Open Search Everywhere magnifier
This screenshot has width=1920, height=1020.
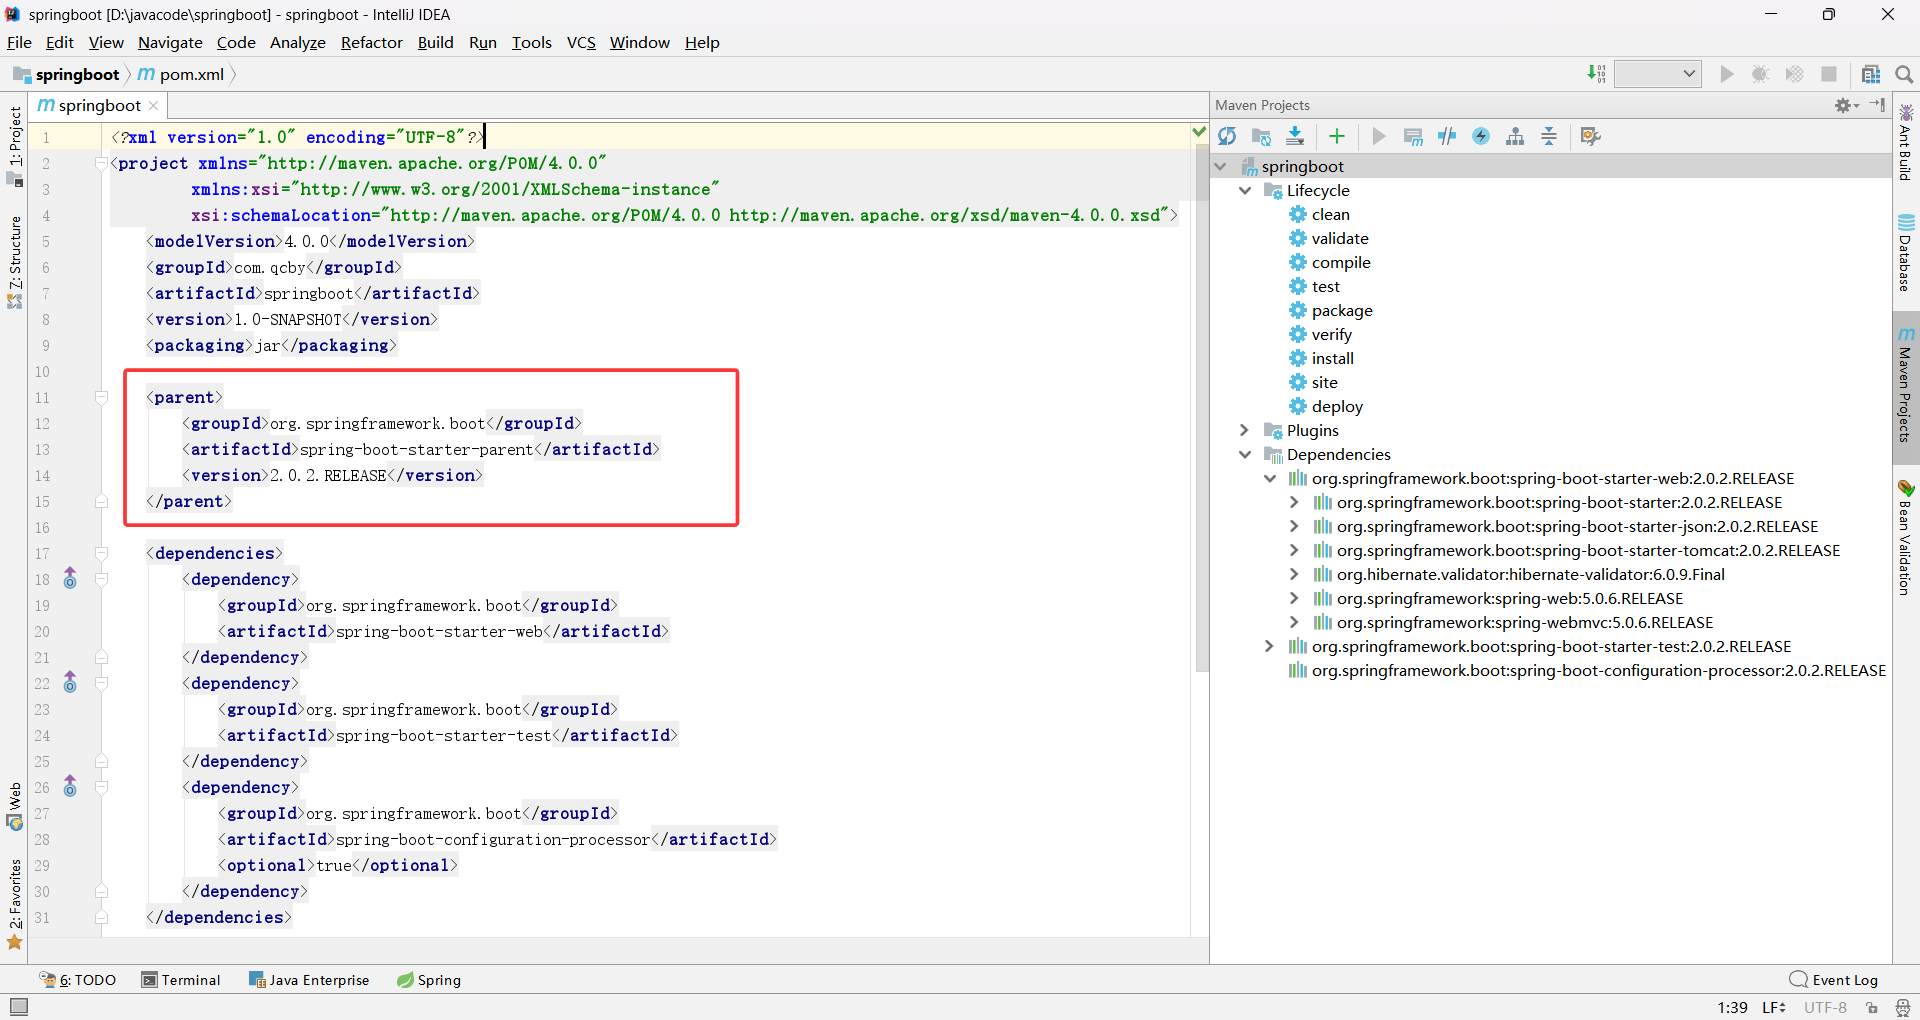point(1904,74)
